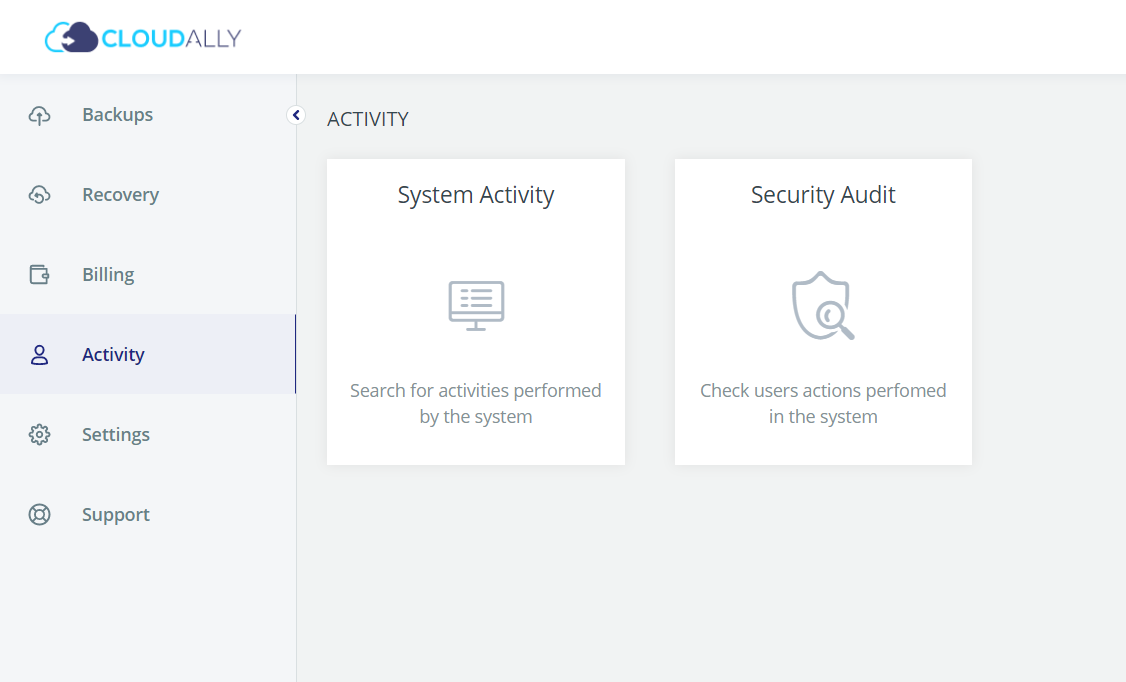Click the Settings gear icon
This screenshot has height=682, width=1126.
point(39,434)
